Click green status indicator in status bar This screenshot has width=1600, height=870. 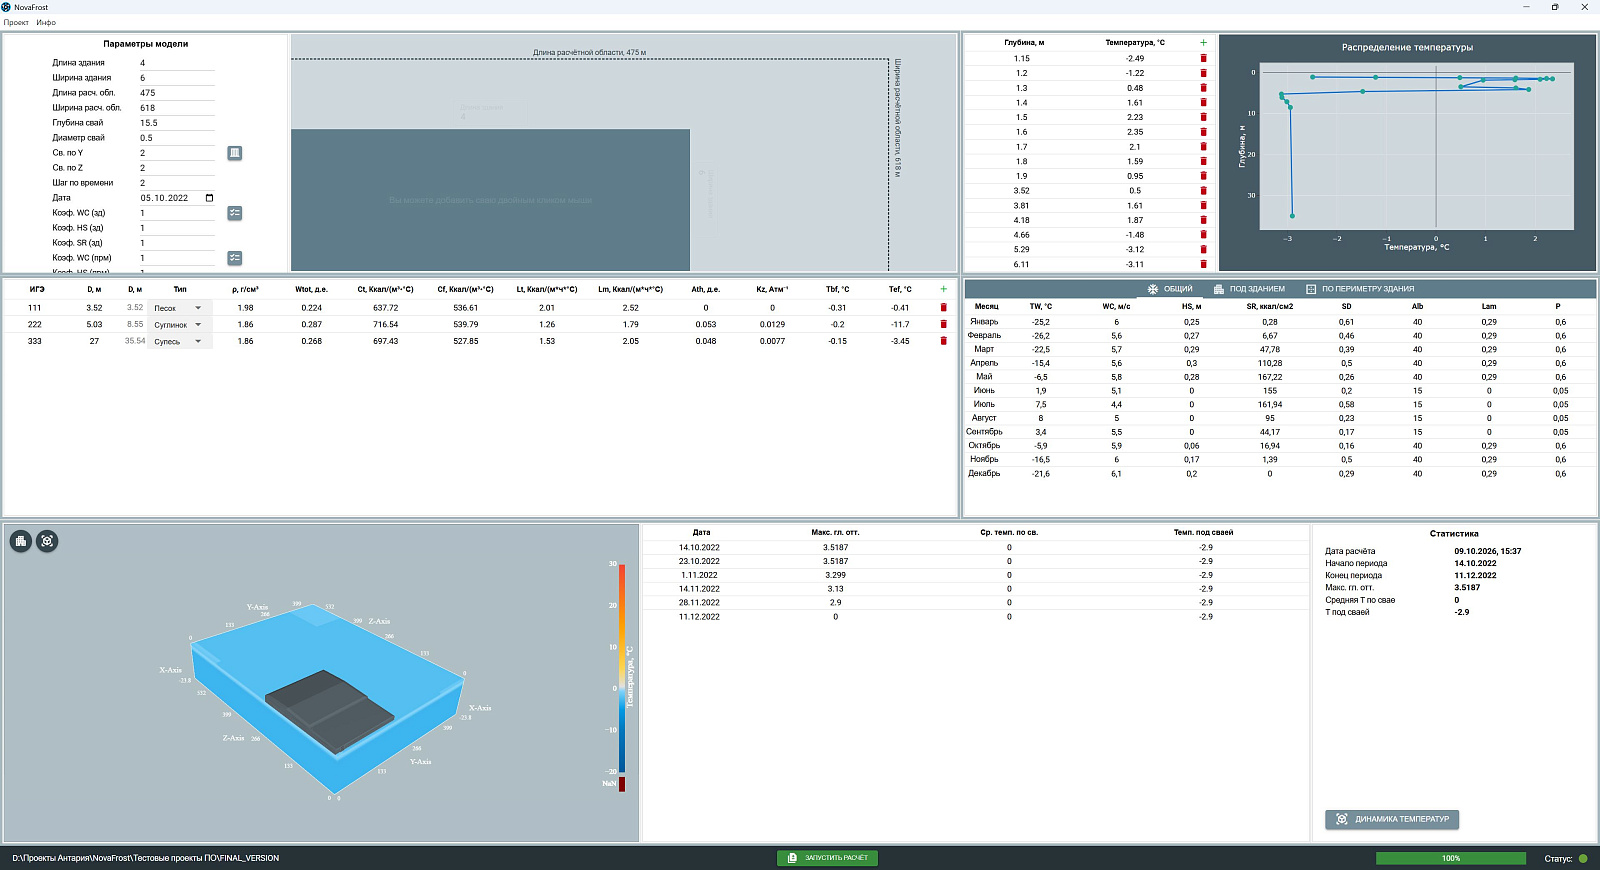pyautogui.click(x=1583, y=858)
